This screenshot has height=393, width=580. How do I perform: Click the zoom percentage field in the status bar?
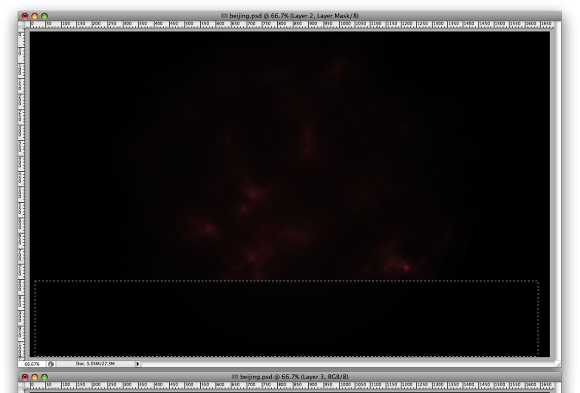point(32,364)
